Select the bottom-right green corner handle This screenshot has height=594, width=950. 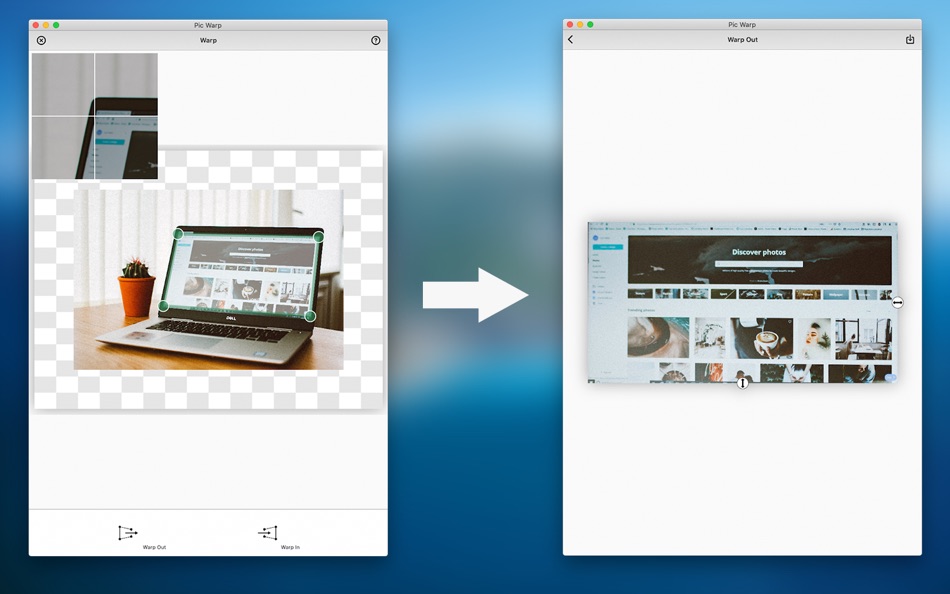[x=309, y=315]
